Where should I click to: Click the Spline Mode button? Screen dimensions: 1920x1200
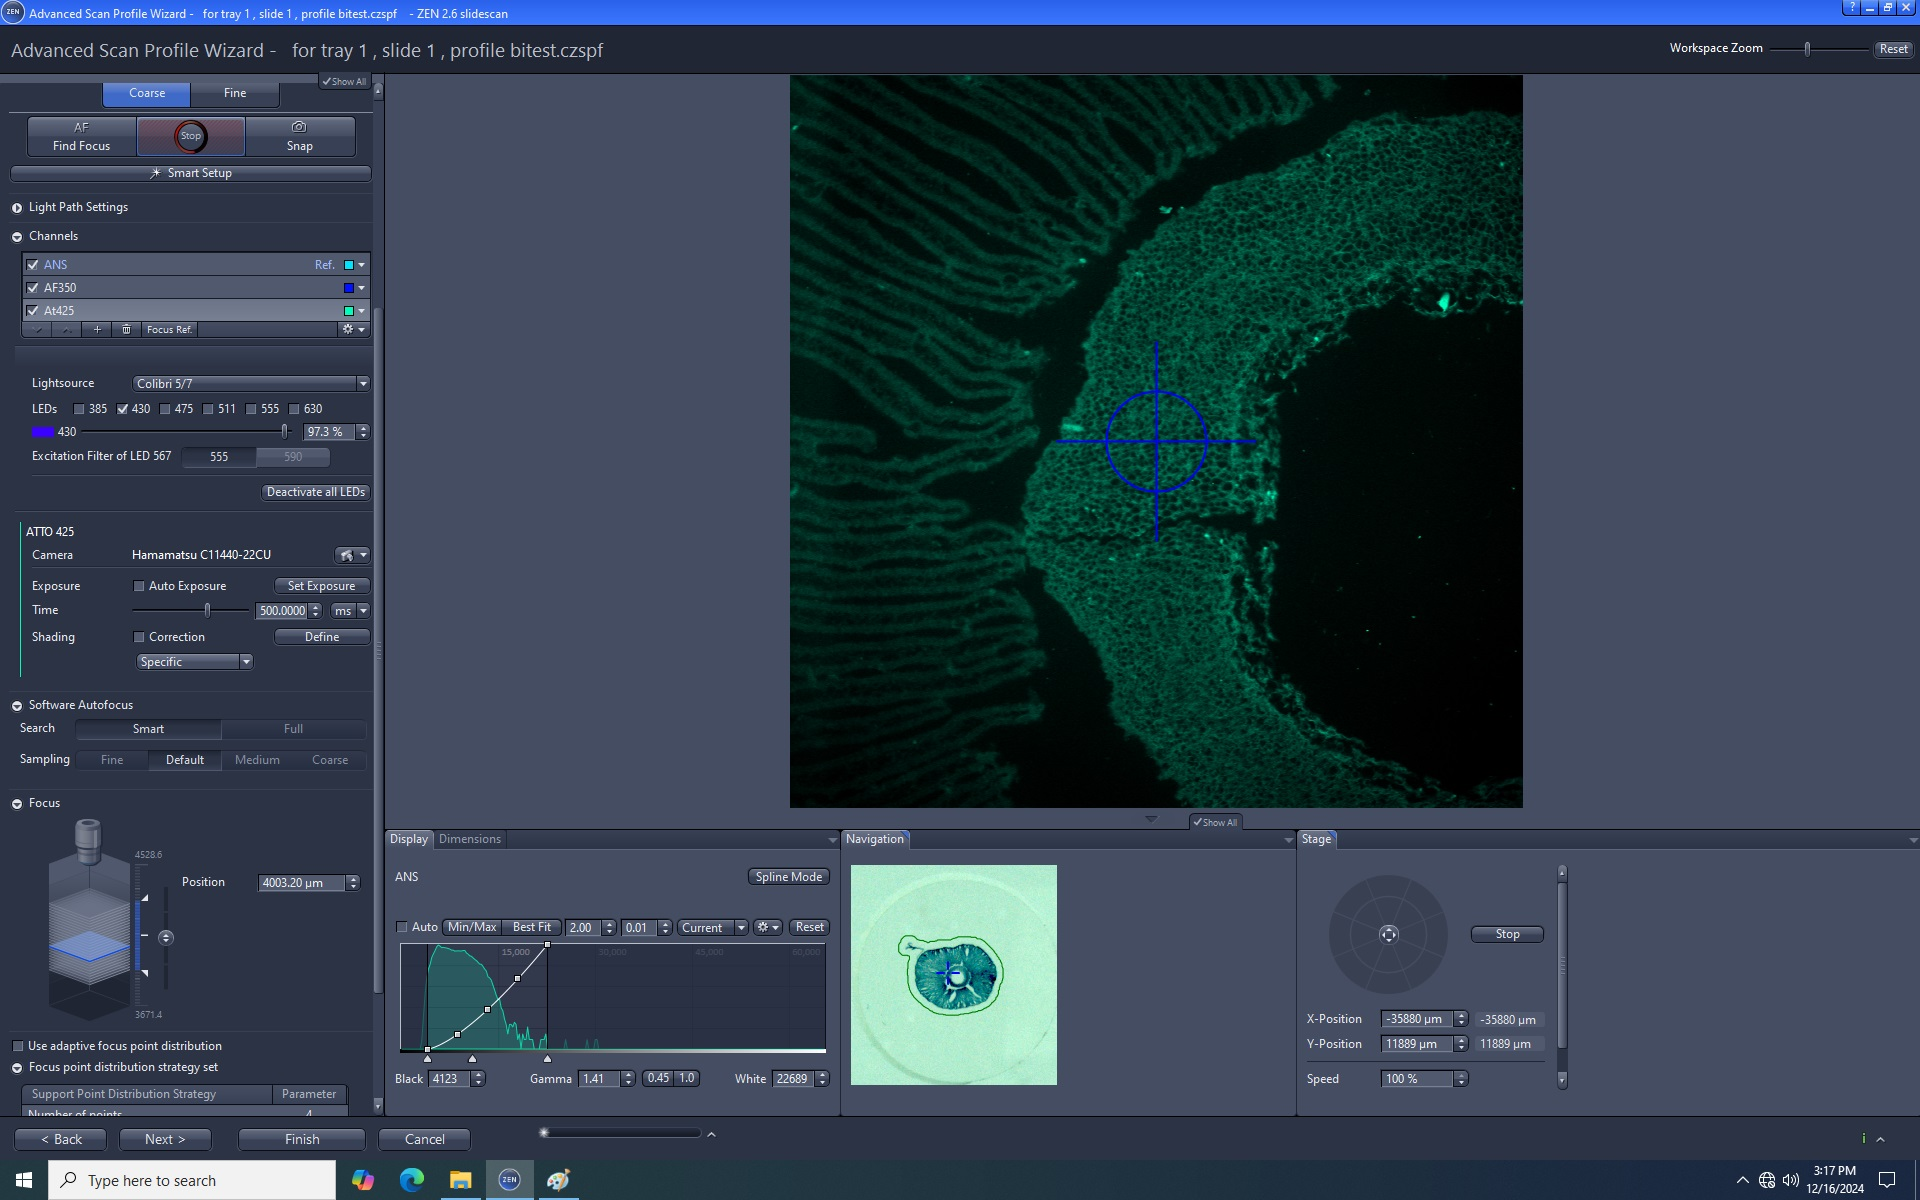point(788,877)
